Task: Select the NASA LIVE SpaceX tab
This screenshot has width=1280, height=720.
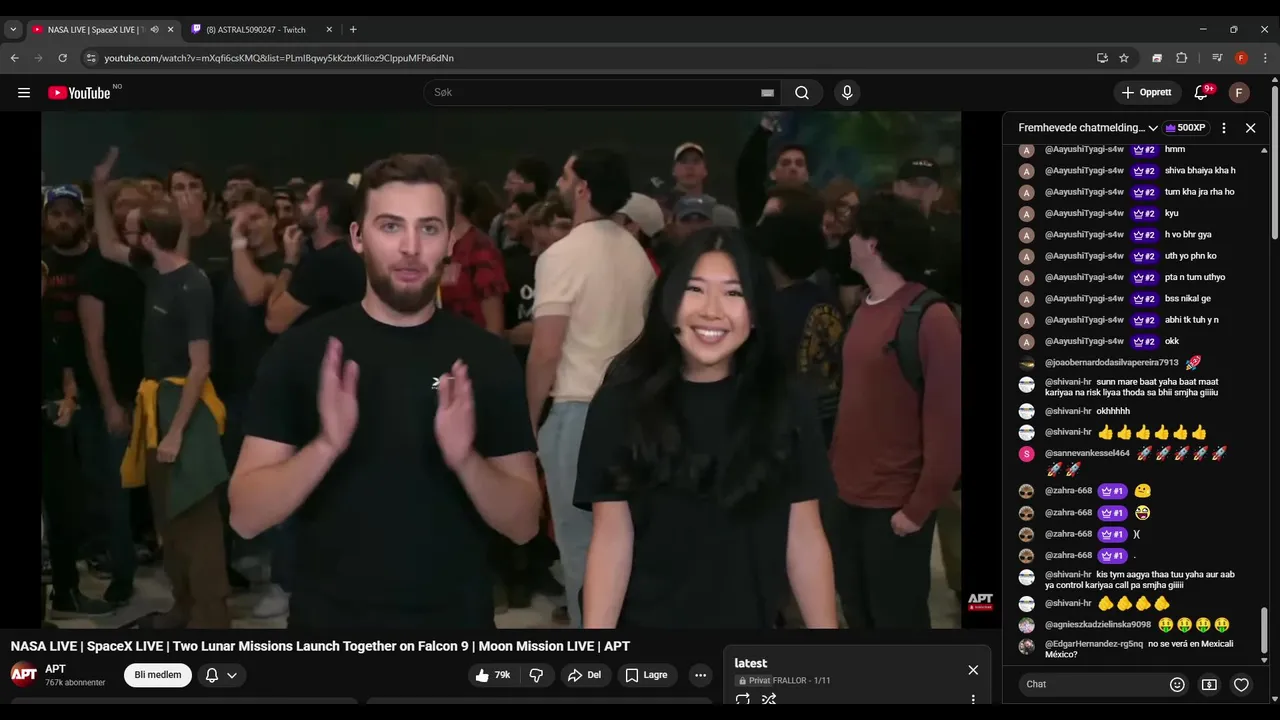Action: click(x=95, y=30)
